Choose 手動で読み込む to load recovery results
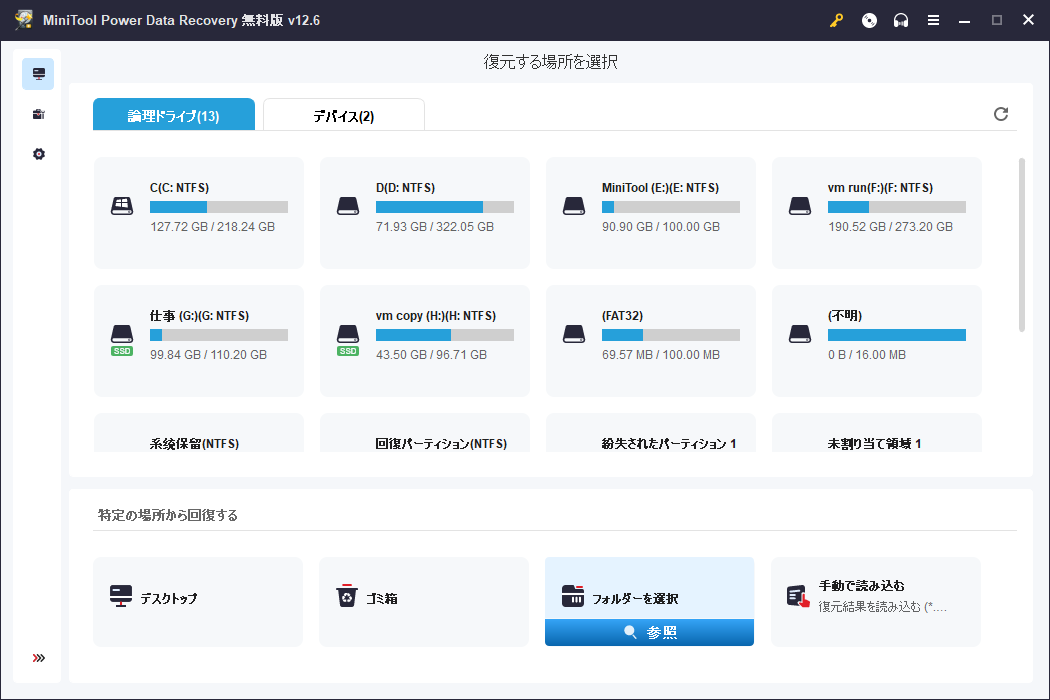The width and height of the screenshot is (1050, 700). (x=875, y=600)
